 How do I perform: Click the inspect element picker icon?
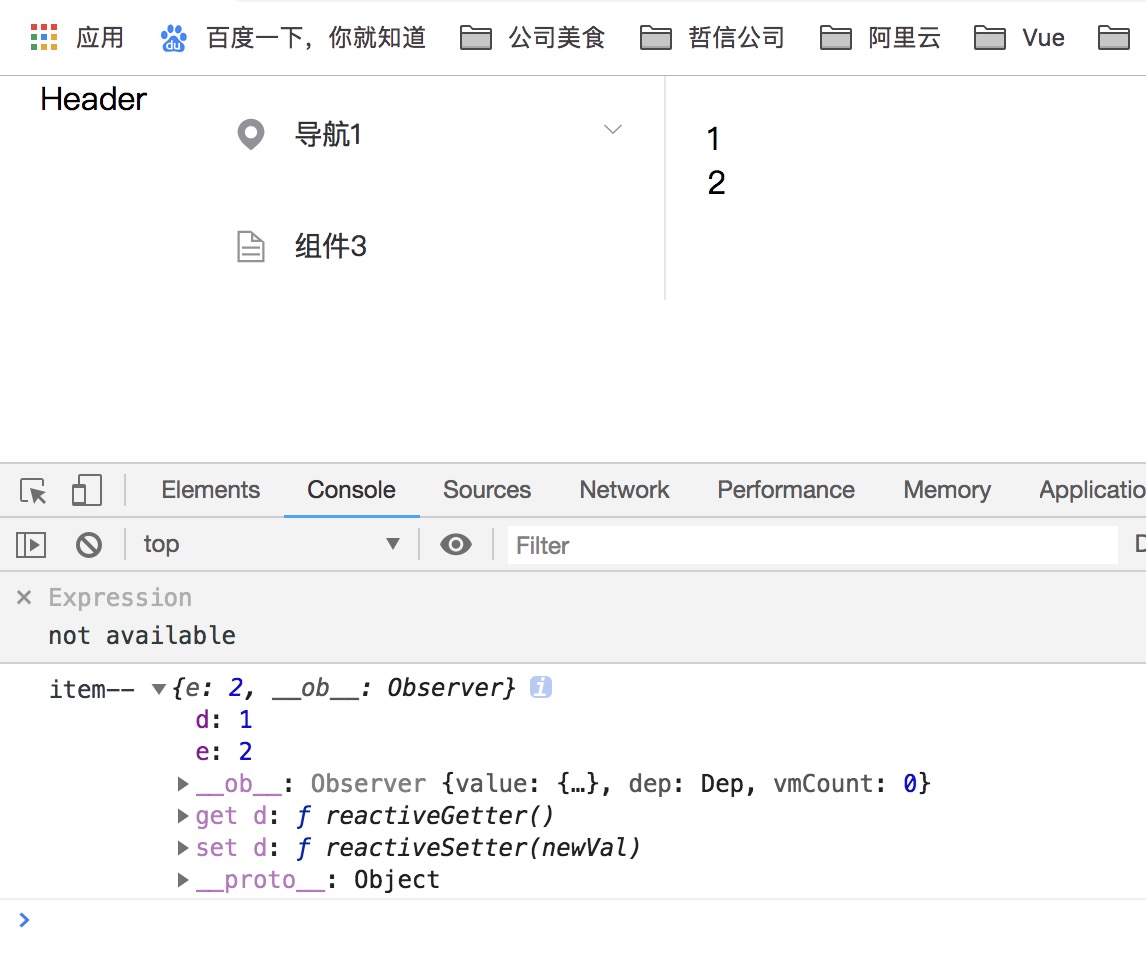click(x=34, y=491)
